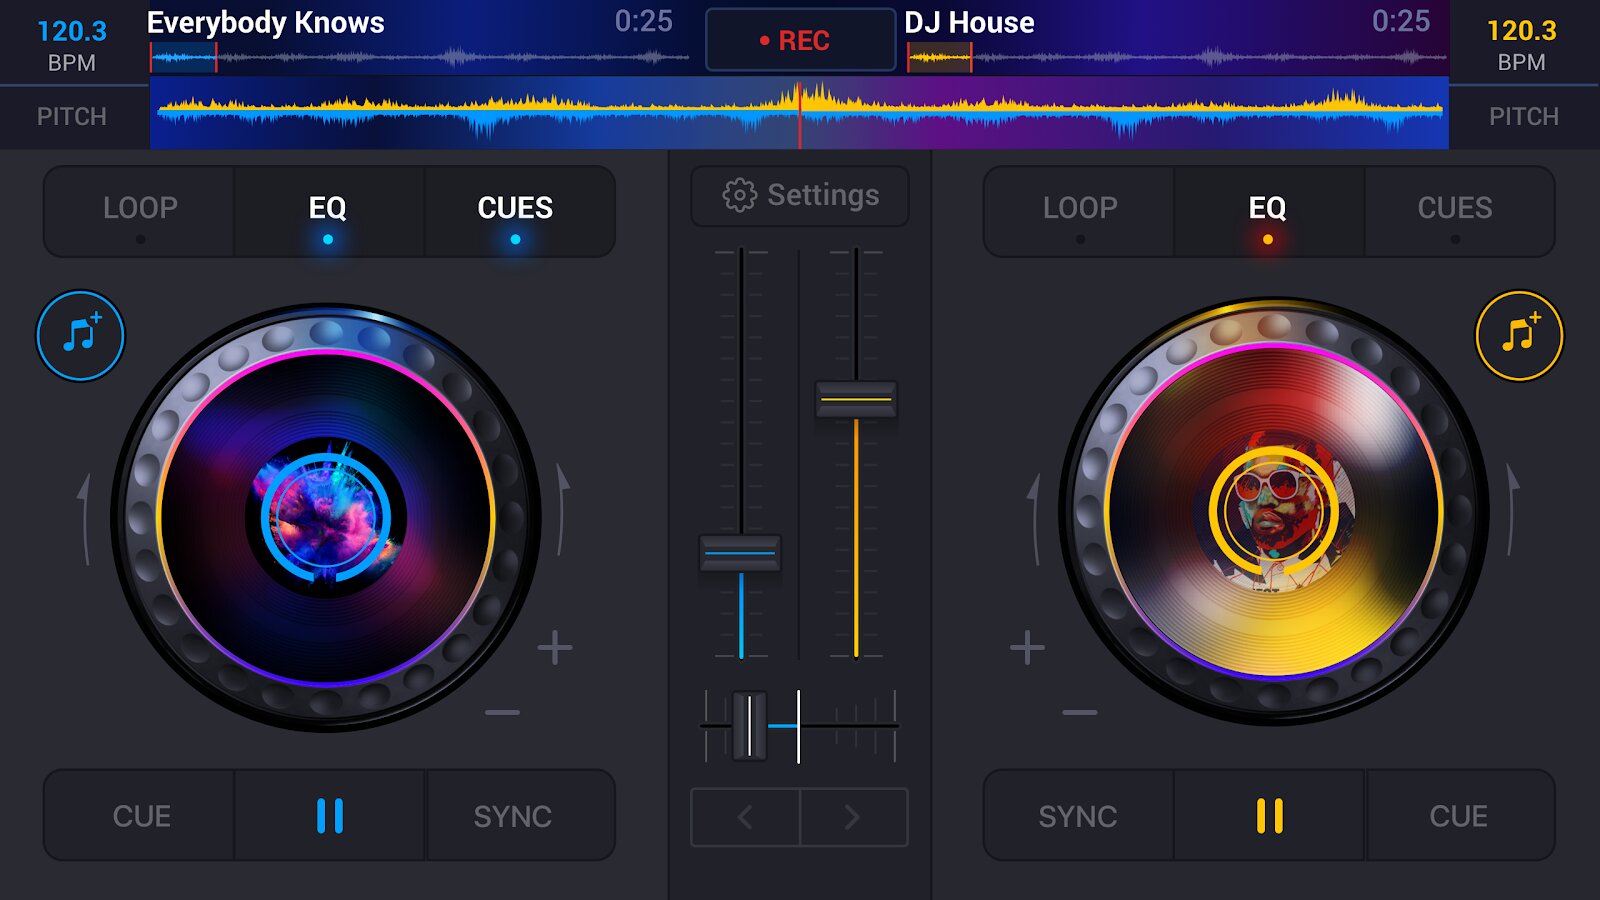This screenshot has height=900, width=1600.
Task: Click the left deck BPM value 120.3
Action: tap(72, 31)
